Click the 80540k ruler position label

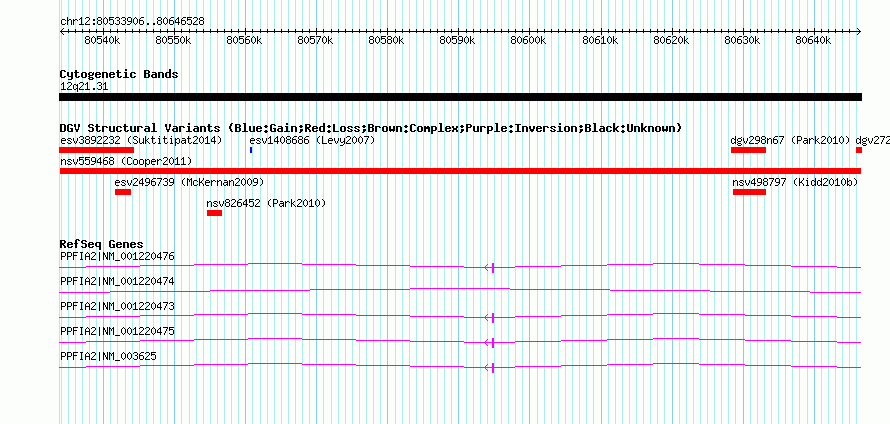pos(102,40)
